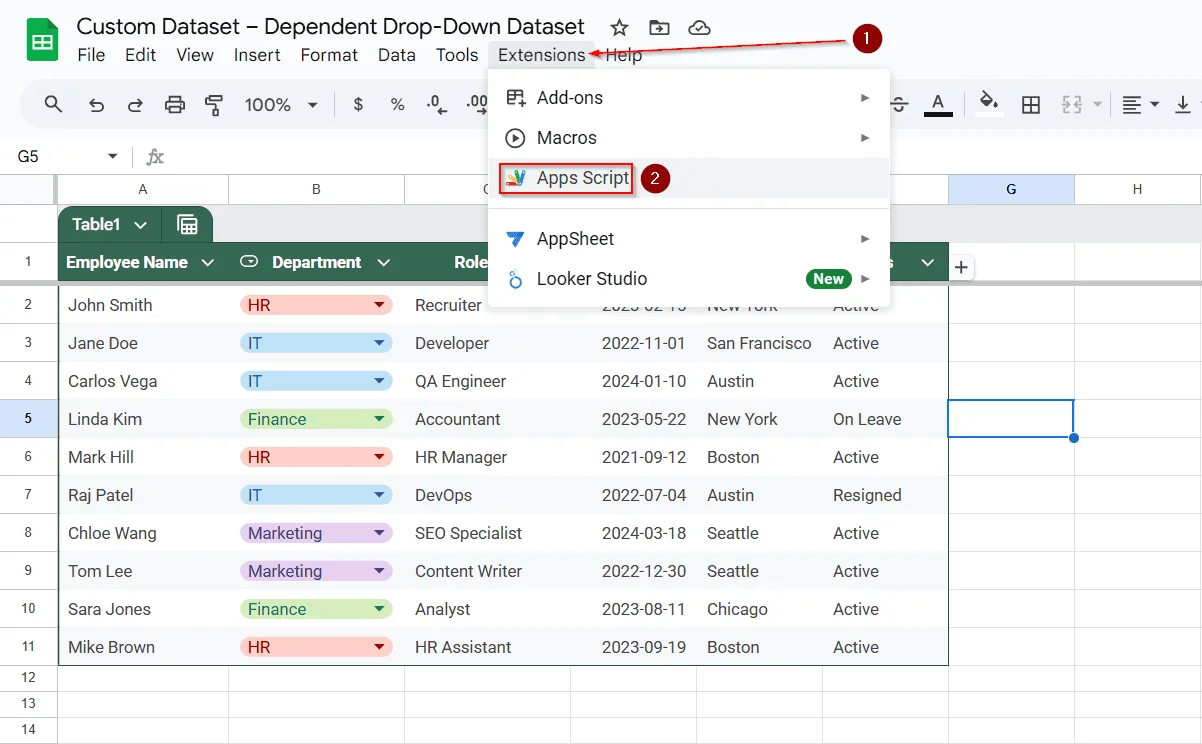Select the 'SEO Specialist' cell
Viewport: 1202px width, 744px height.
click(x=487, y=533)
